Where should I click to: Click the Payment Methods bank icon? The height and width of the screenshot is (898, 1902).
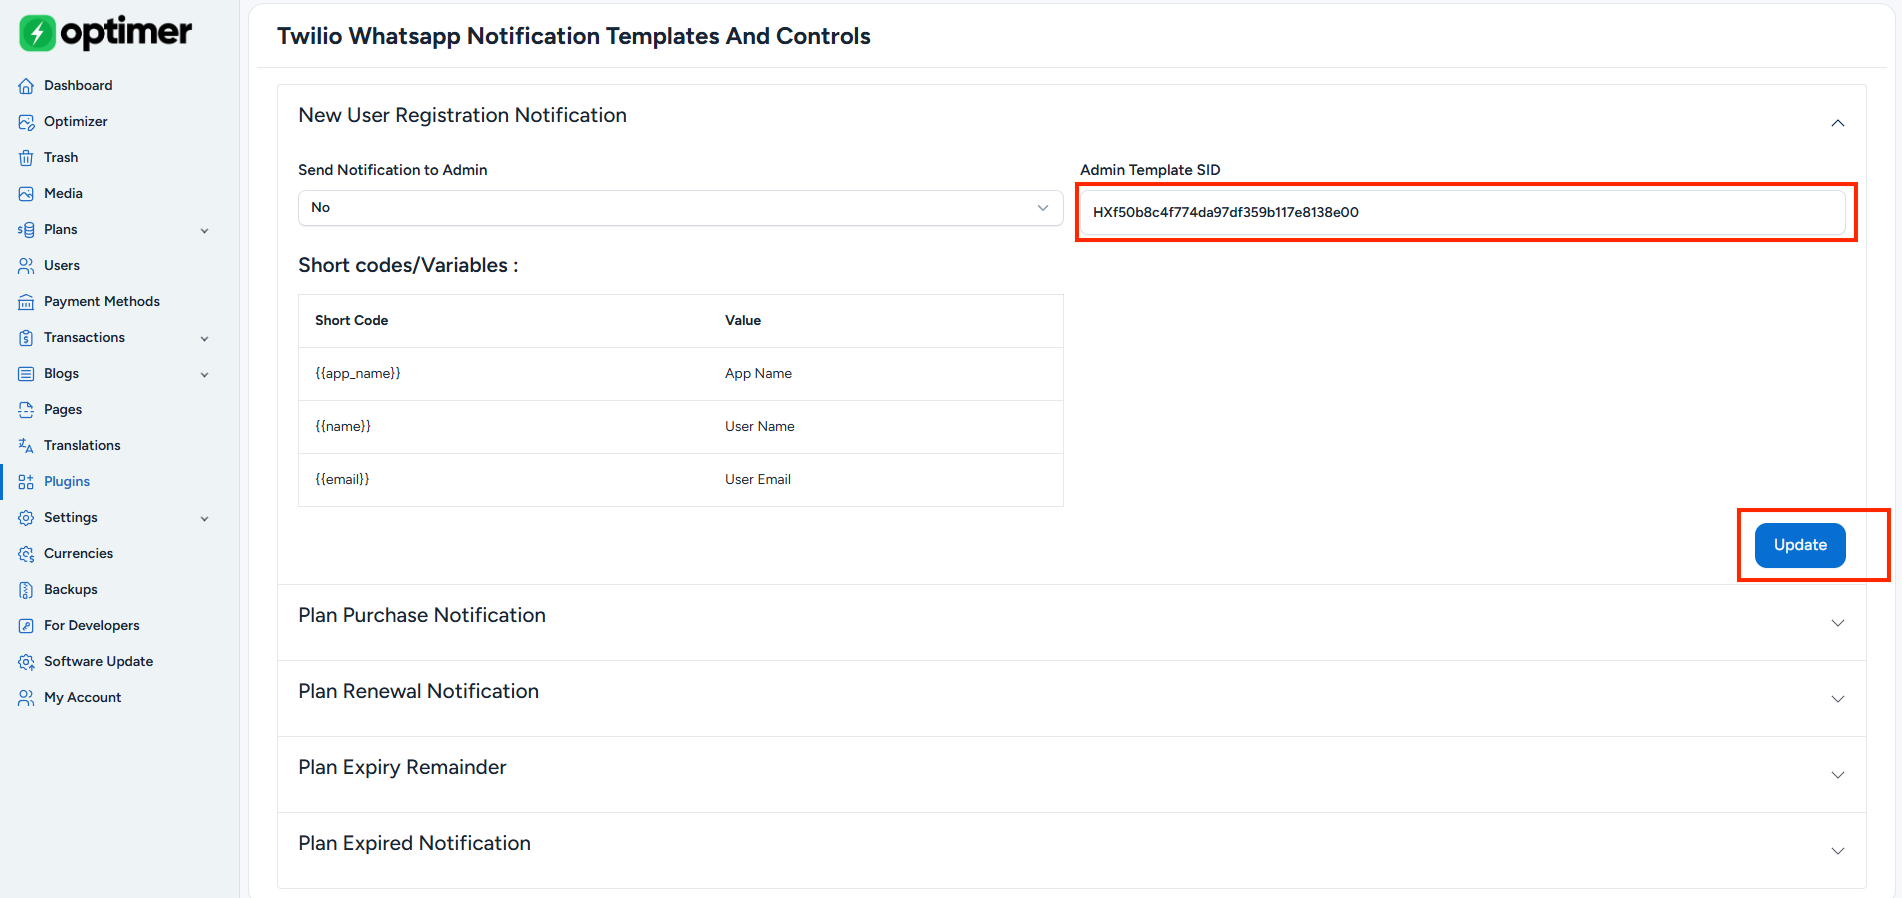pos(26,302)
